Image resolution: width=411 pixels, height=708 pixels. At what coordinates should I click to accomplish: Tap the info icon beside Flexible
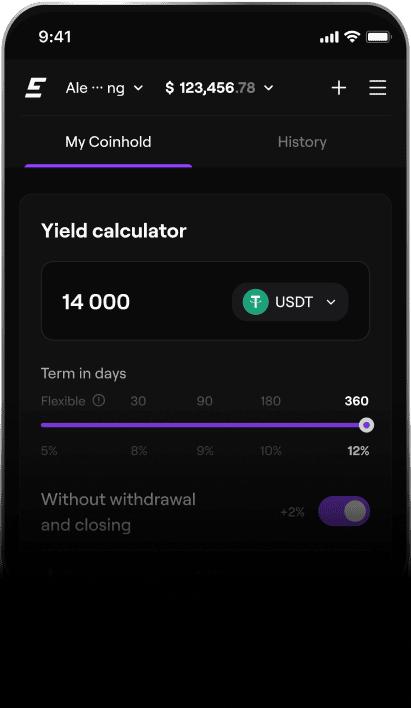(x=99, y=400)
